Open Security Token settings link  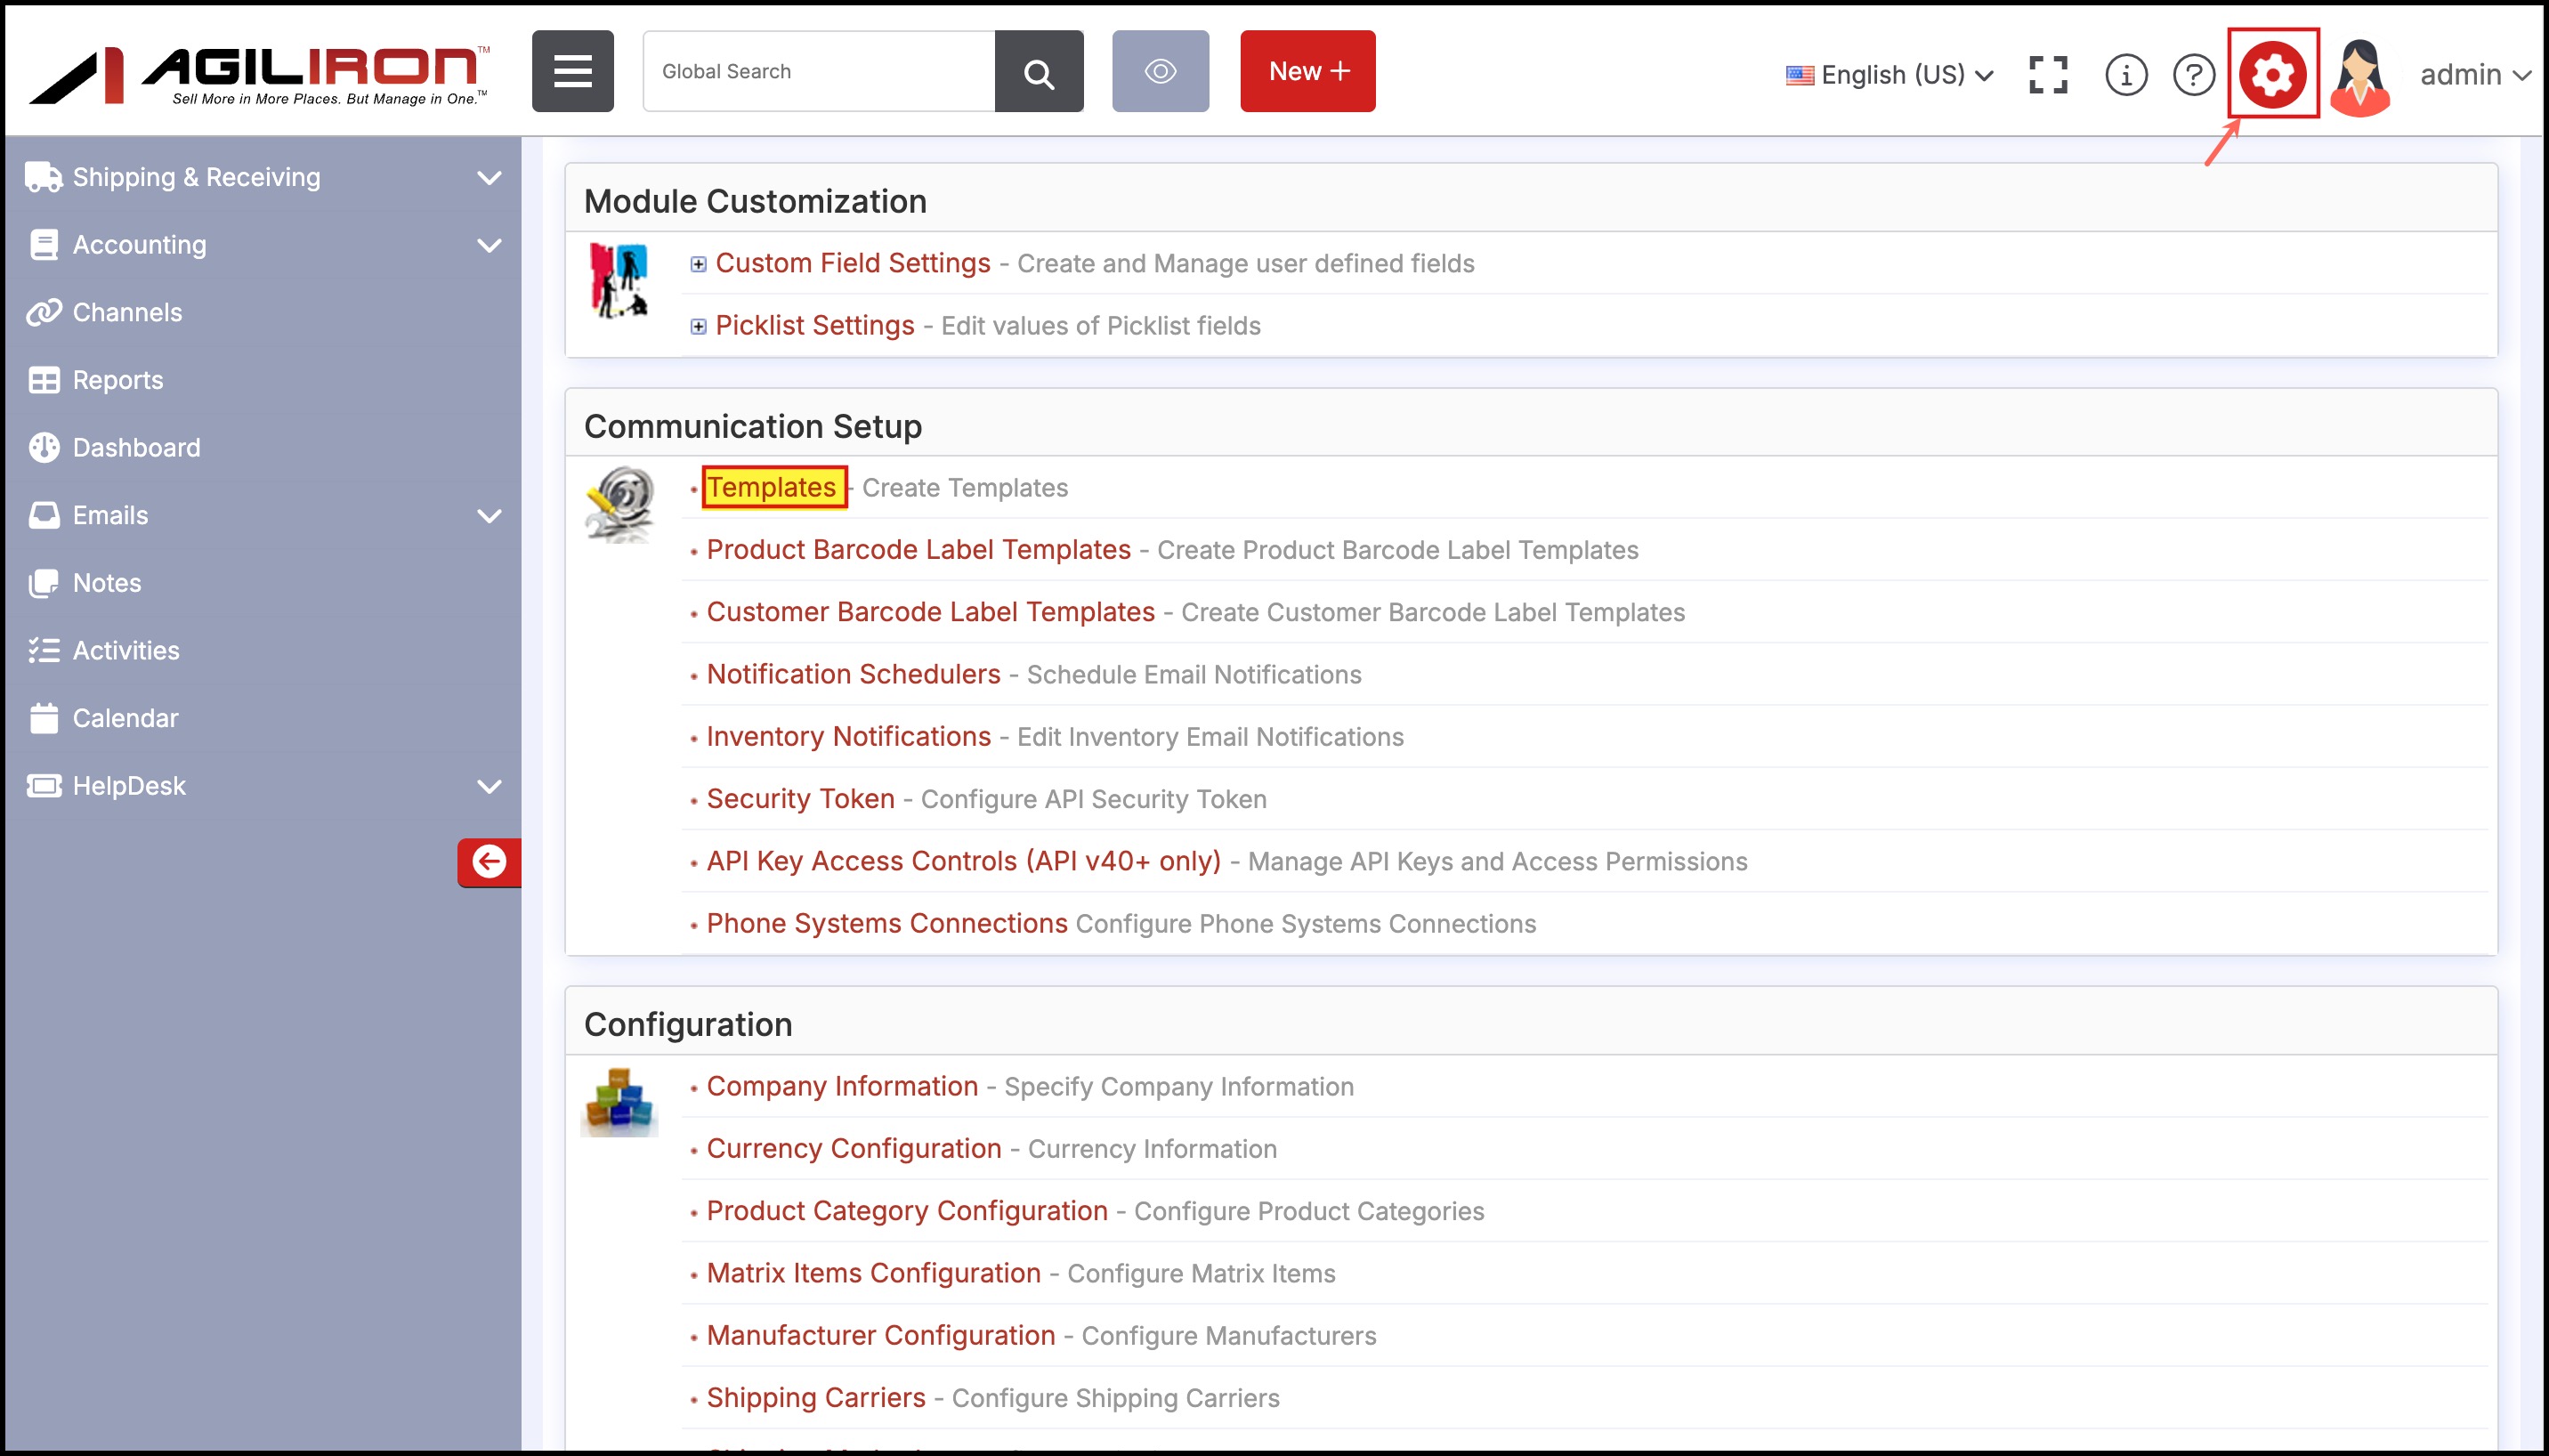click(800, 798)
